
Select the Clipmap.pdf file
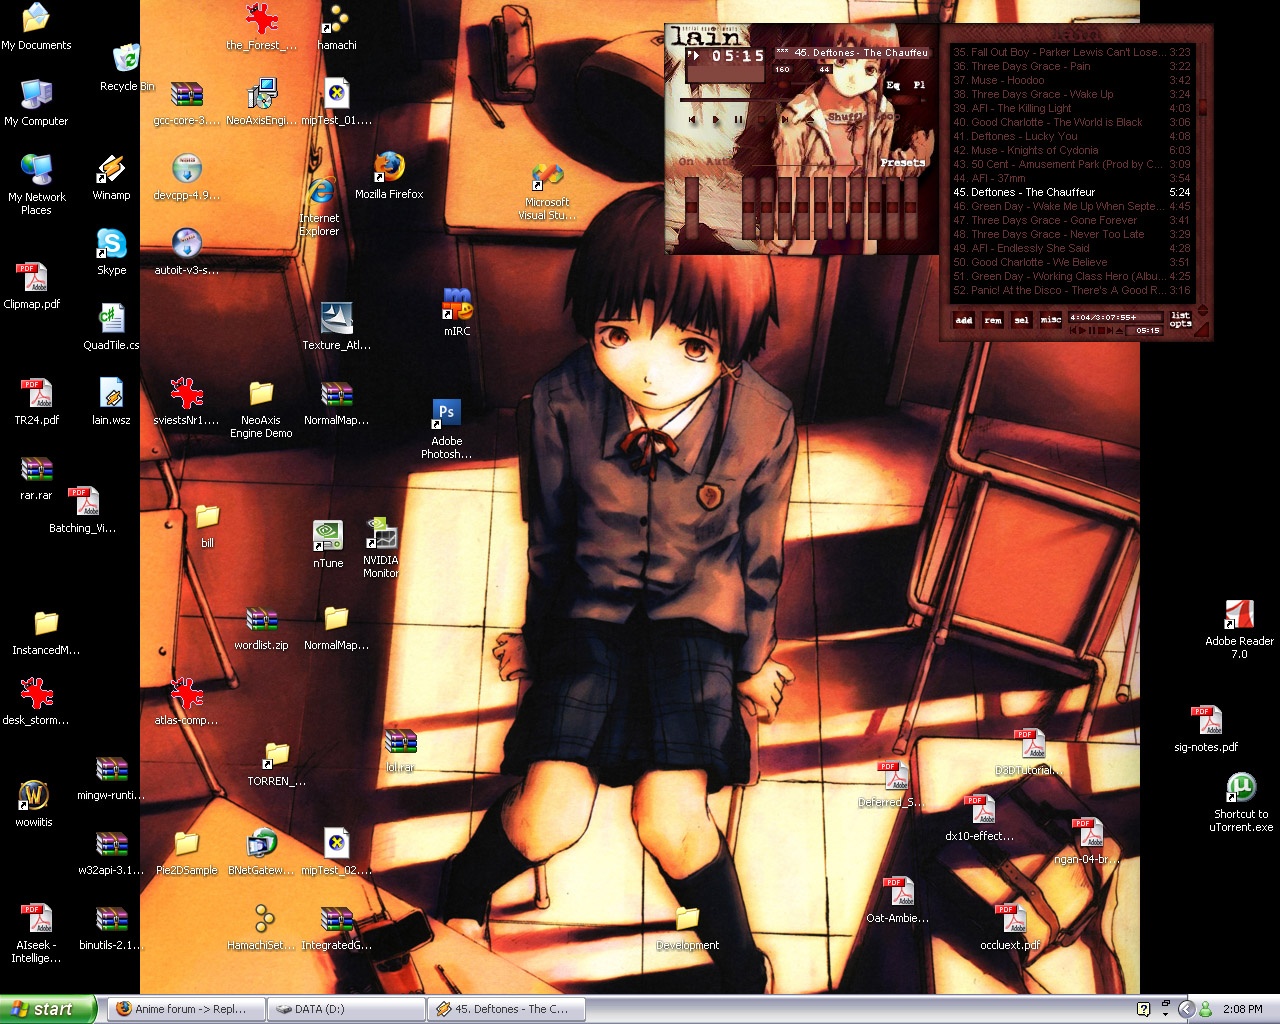[x=32, y=286]
